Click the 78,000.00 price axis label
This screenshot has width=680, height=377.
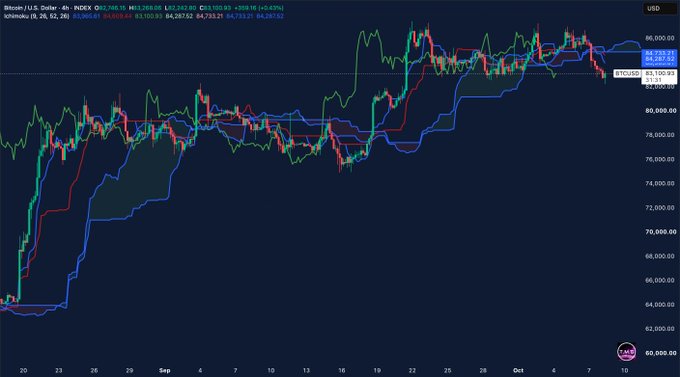[x=660, y=135]
